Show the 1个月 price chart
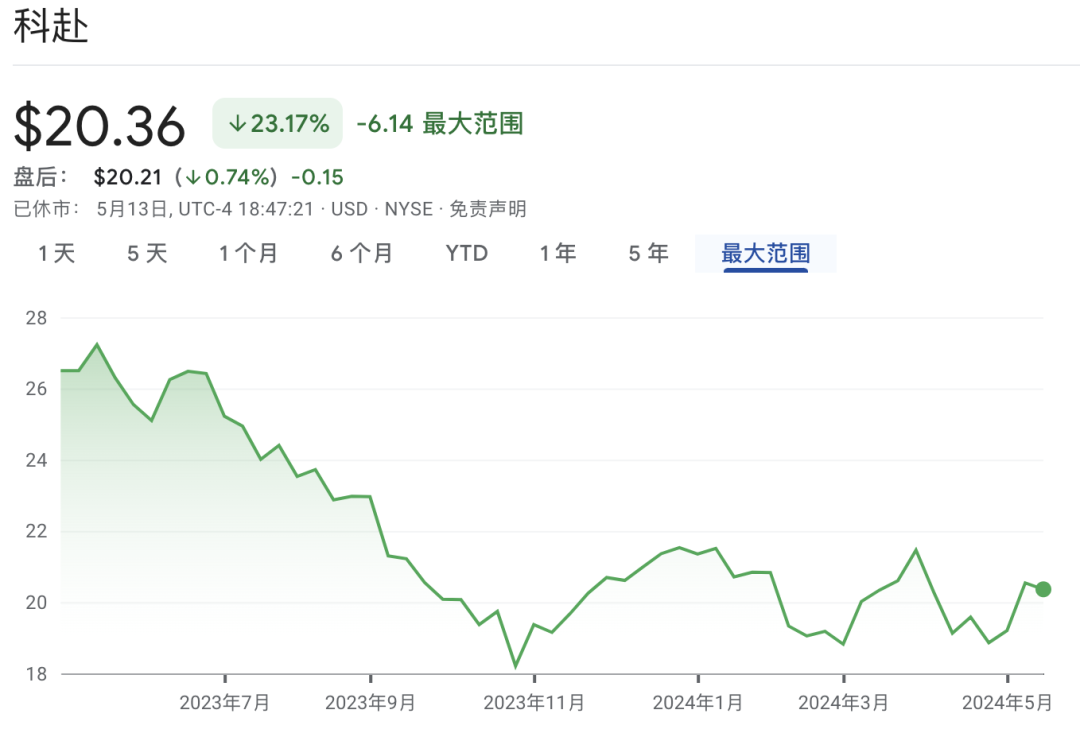The width and height of the screenshot is (1080, 733). pos(249,254)
